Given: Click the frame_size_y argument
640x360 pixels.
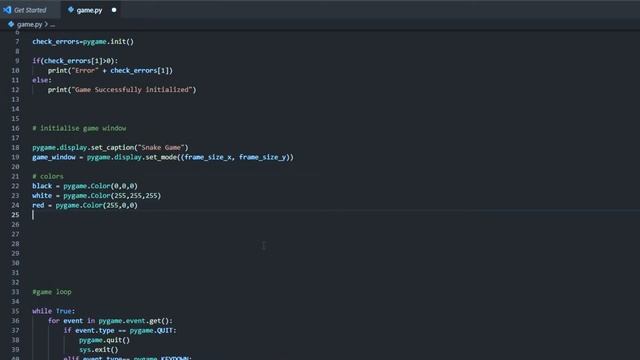Looking at the screenshot, I should [x=263, y=157].
